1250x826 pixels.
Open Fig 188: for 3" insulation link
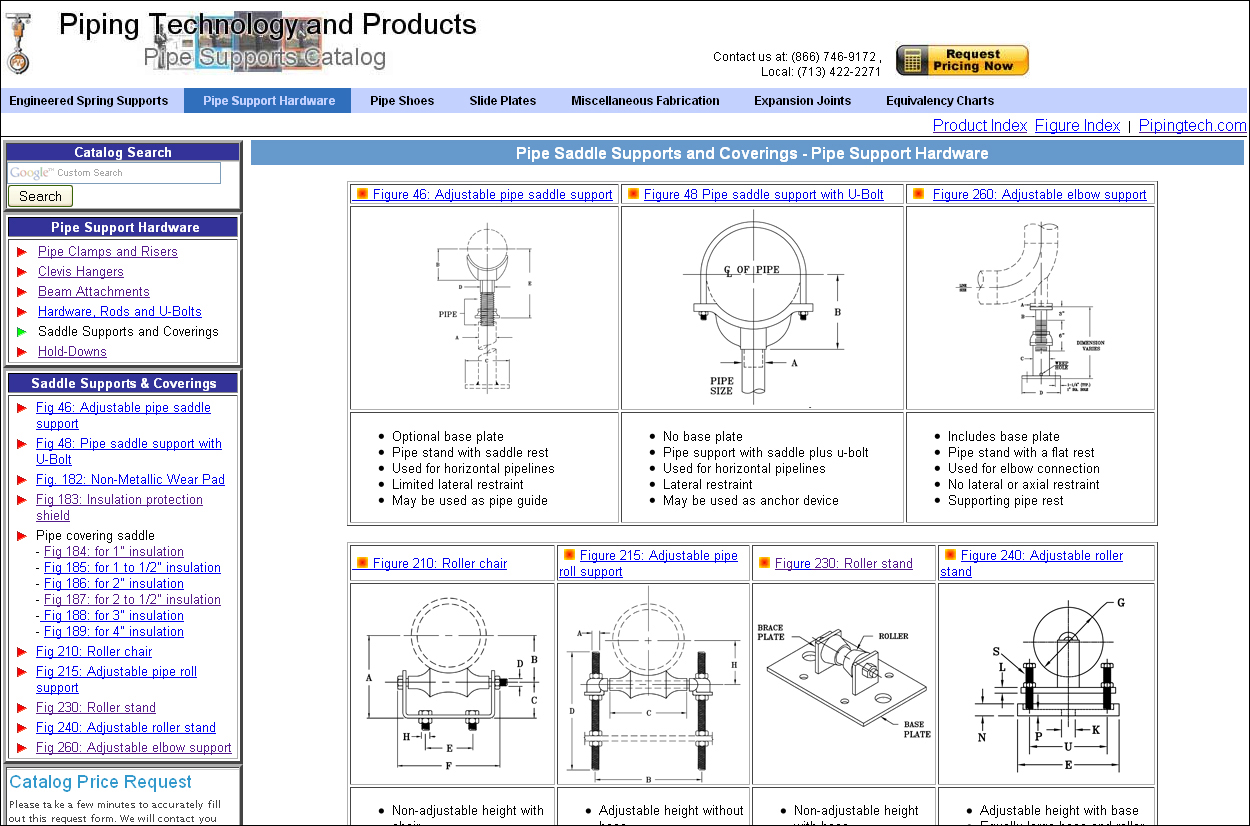[x=113, y=616]
